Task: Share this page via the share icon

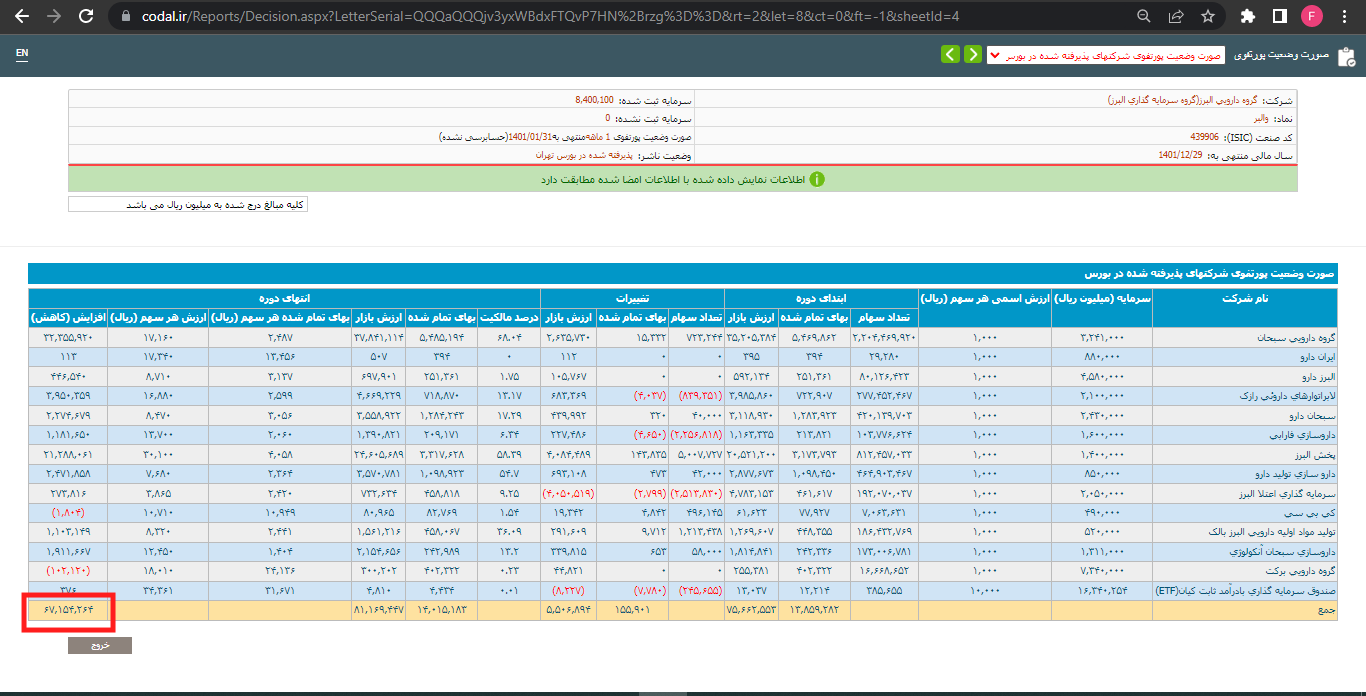Action: coord(1175,16)
